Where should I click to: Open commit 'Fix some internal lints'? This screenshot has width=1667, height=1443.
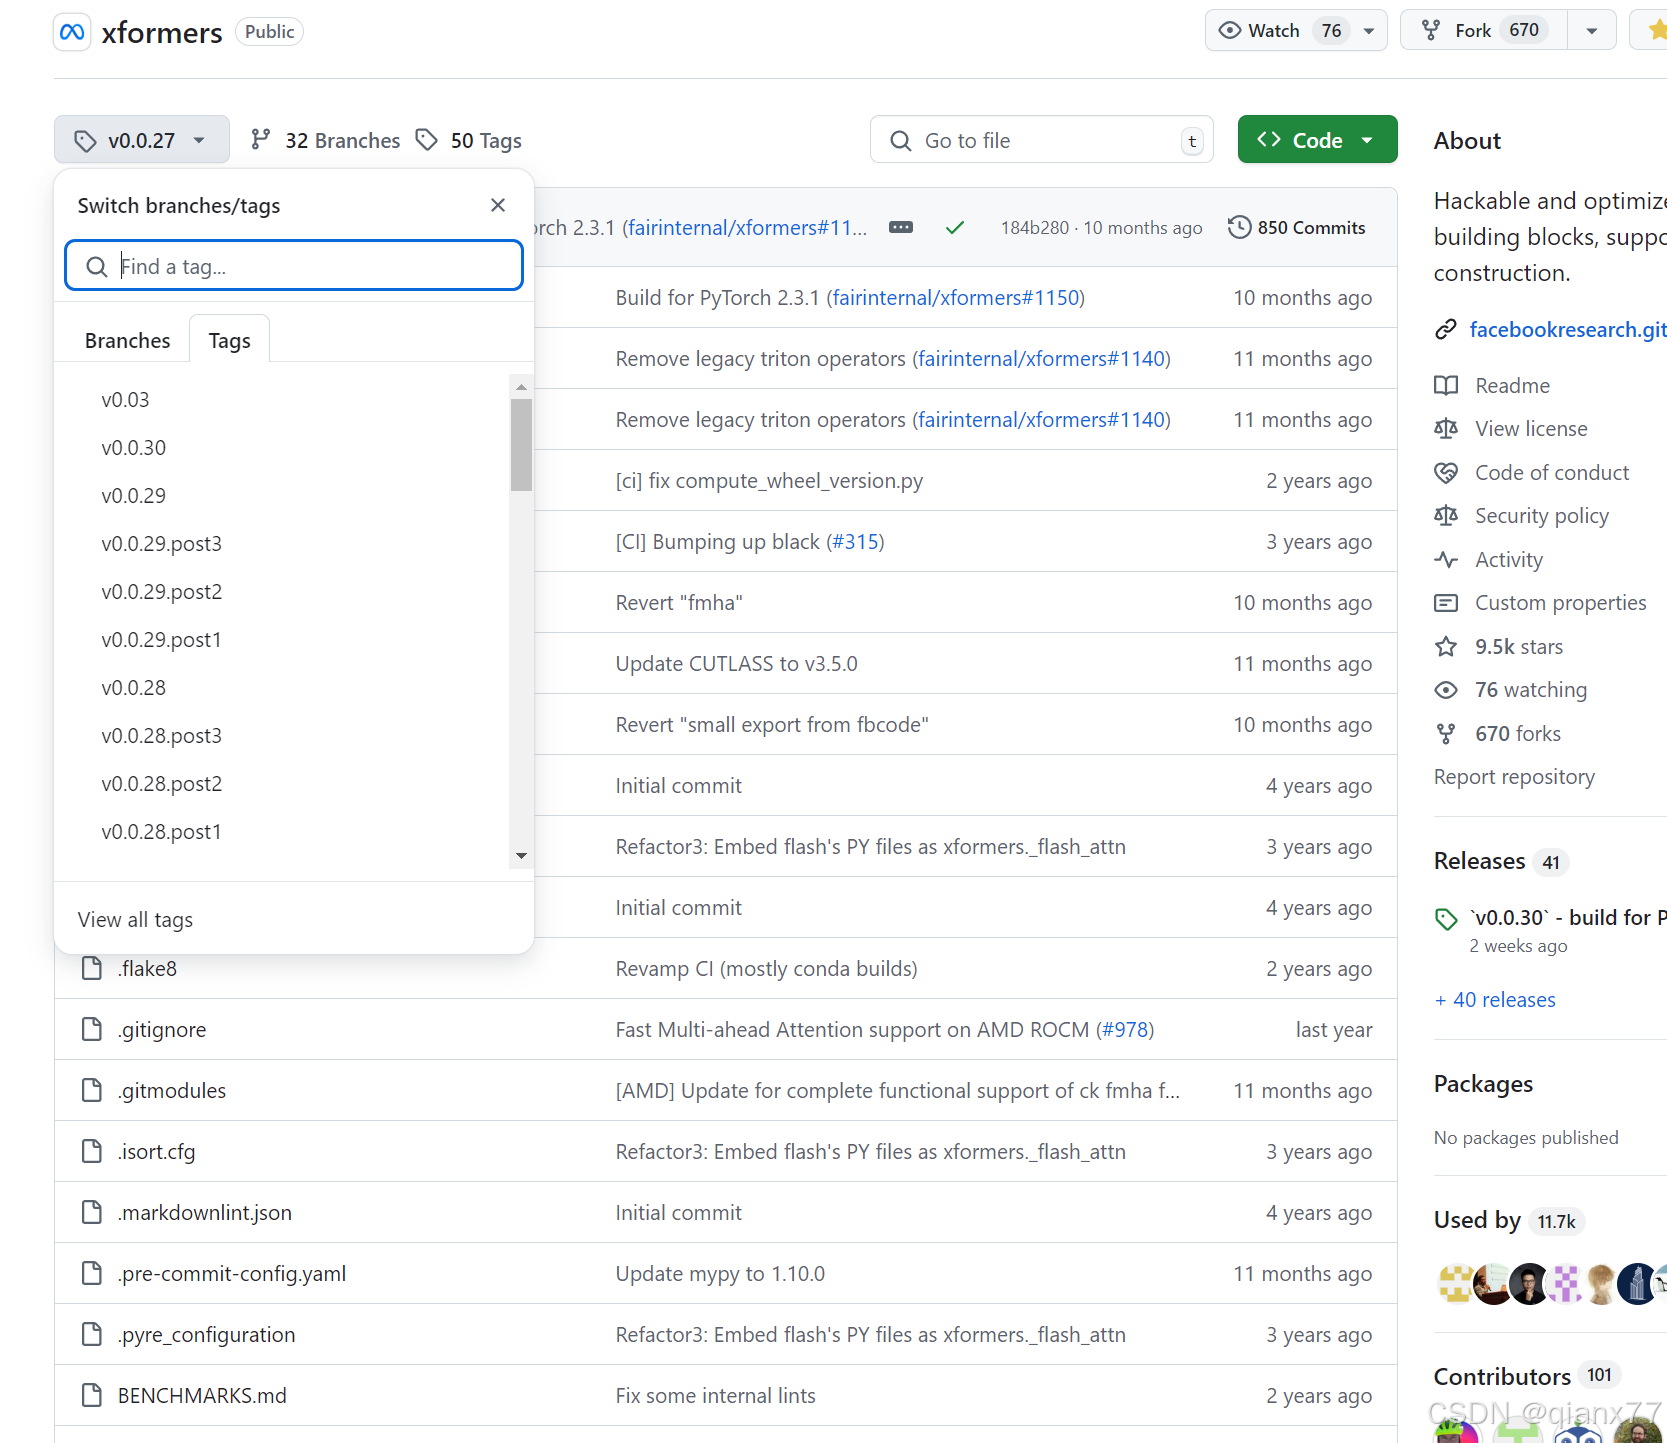point(716,1395)
